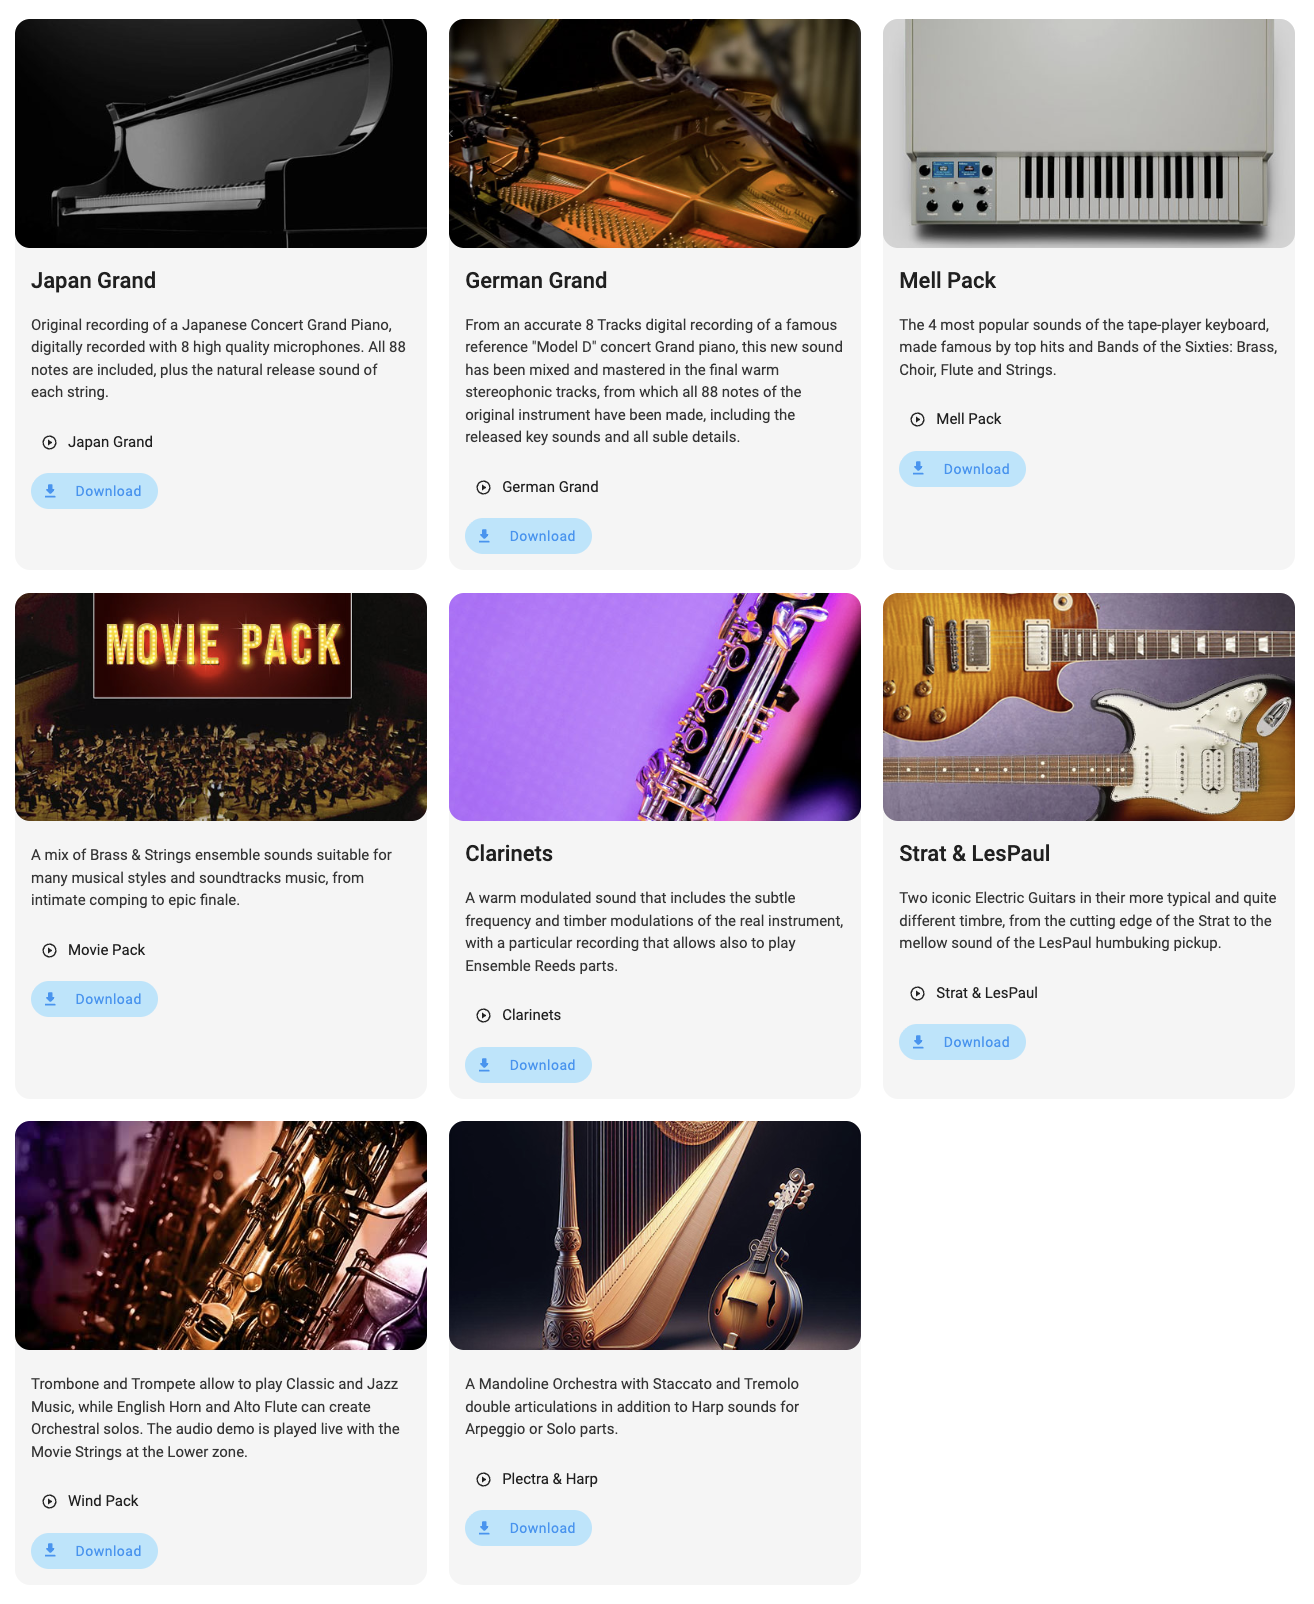Screen dimensions: 1314x1604
Task: Click the Clarinets heading
Action: [509, 853]
